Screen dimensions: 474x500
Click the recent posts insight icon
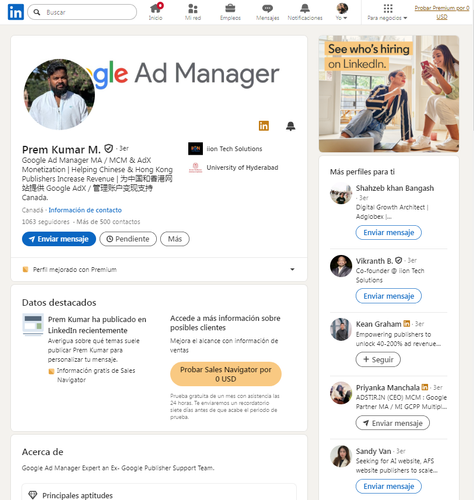click(33, 324)
